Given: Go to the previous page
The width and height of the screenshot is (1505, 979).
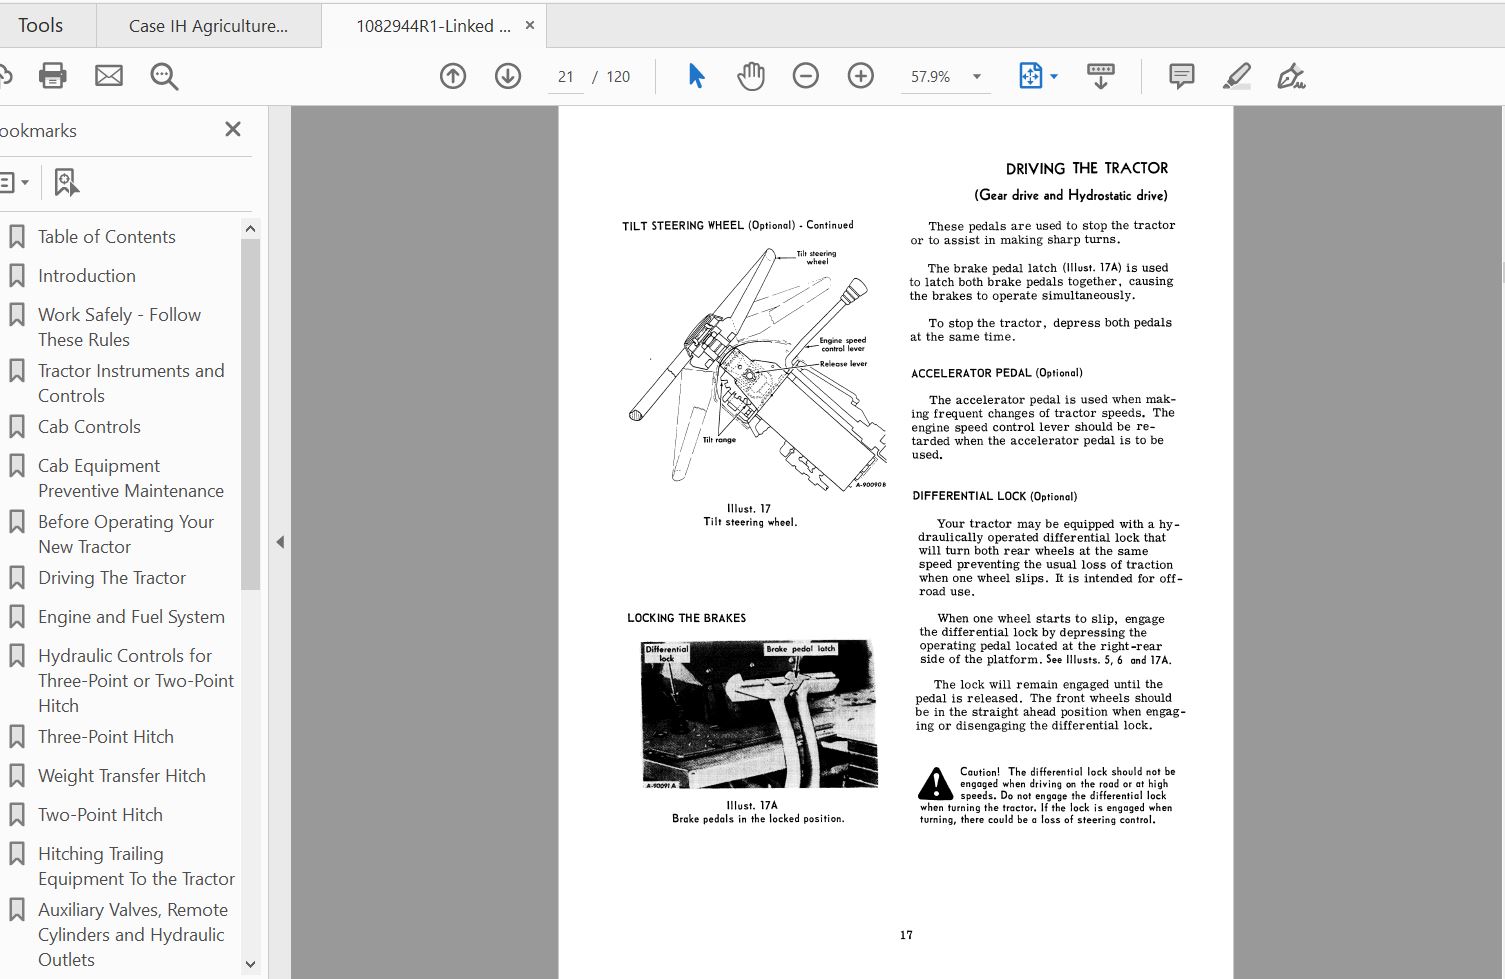Looking at the screenshot, I should 452,75.
